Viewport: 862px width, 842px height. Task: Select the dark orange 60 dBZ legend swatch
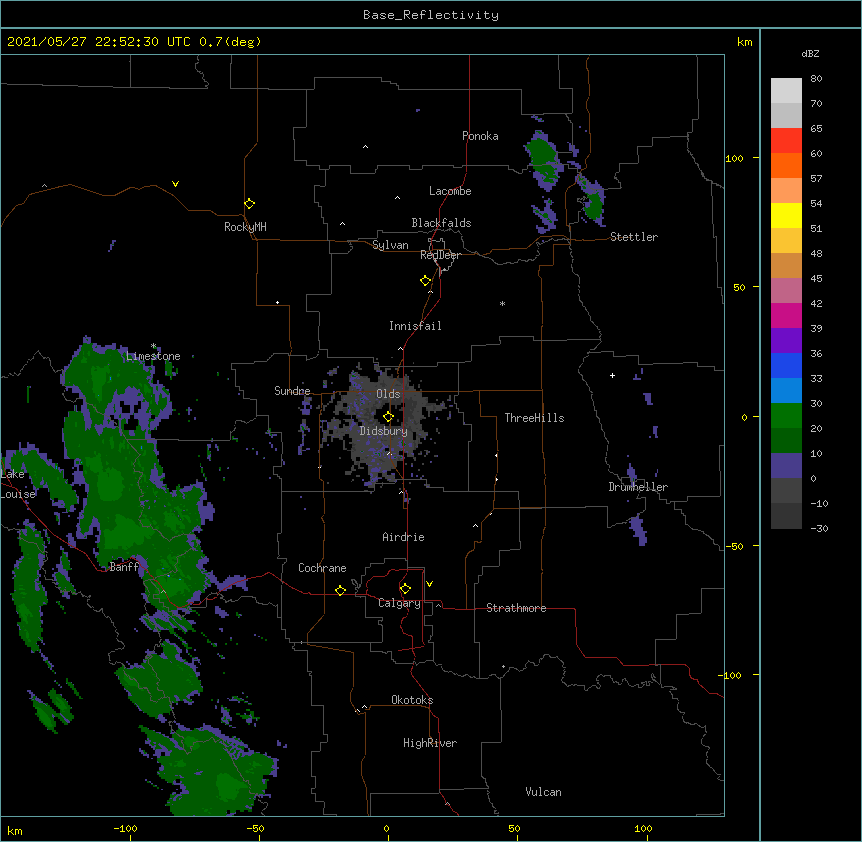[786, 165]
